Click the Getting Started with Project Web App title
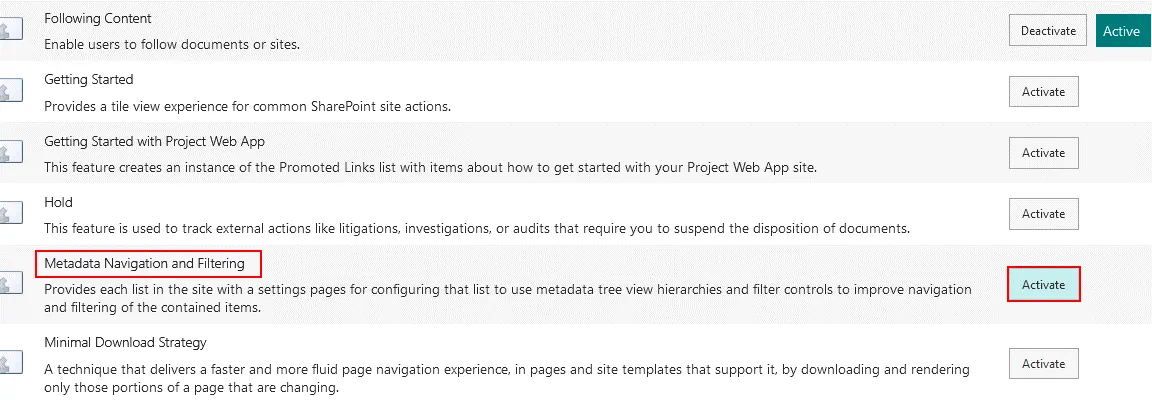 pyautogui.click(x=154, y=141)
